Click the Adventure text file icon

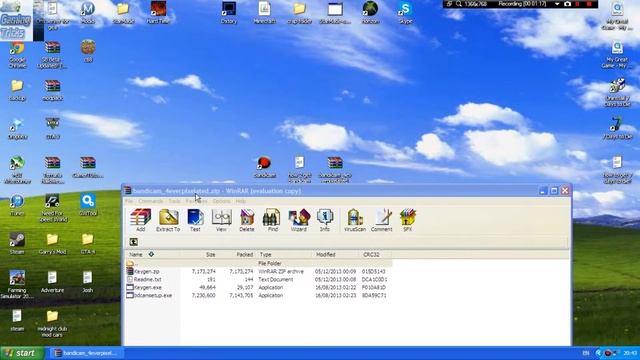click(53, 282)
